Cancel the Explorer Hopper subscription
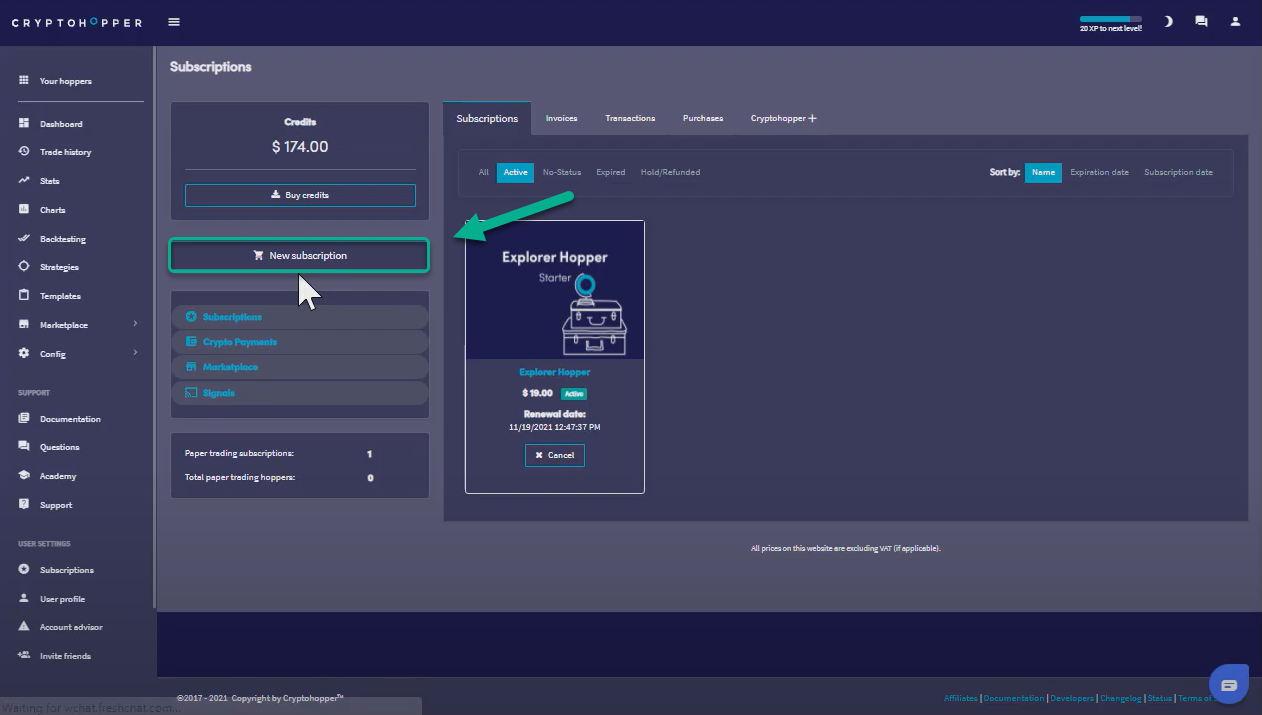The width and height of the screenshot is (1262, 715). pyautogui.click(x=554, y=455)
